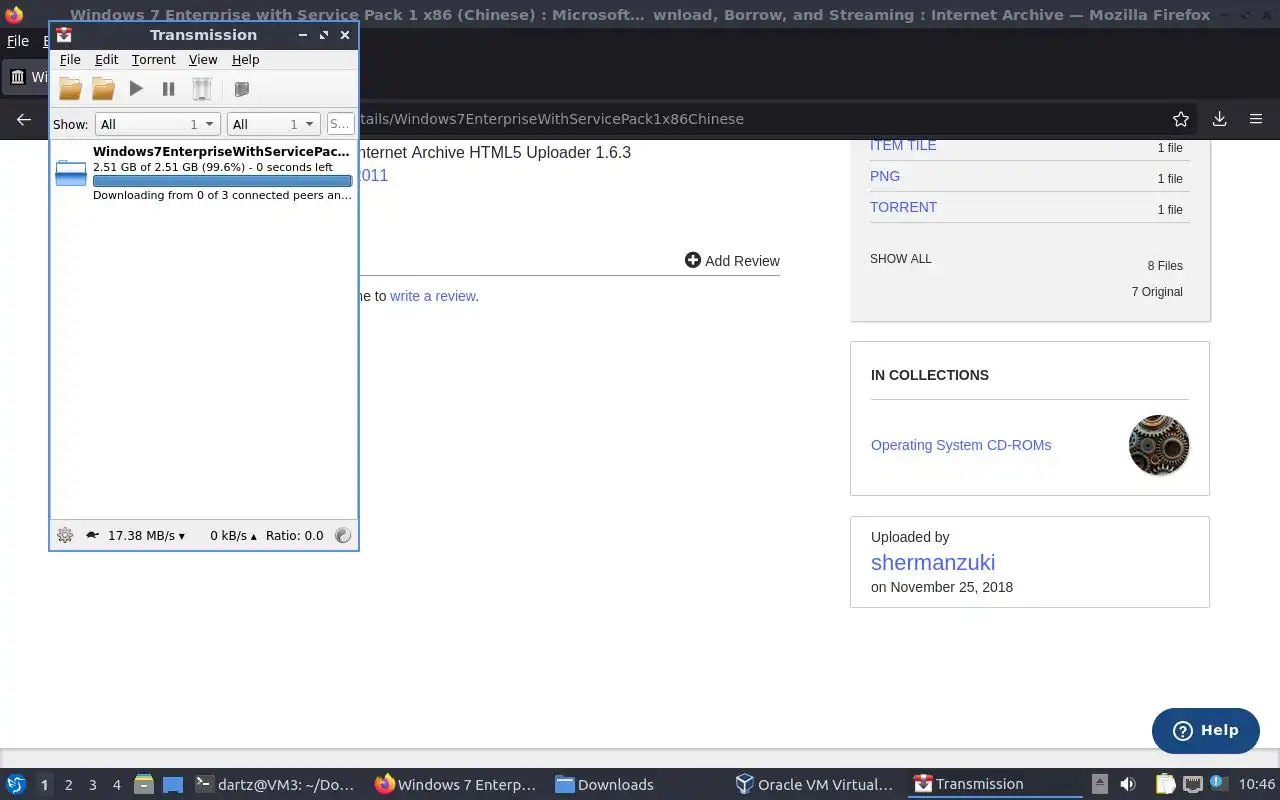Toggle turtle alternative speed limits

92,535
